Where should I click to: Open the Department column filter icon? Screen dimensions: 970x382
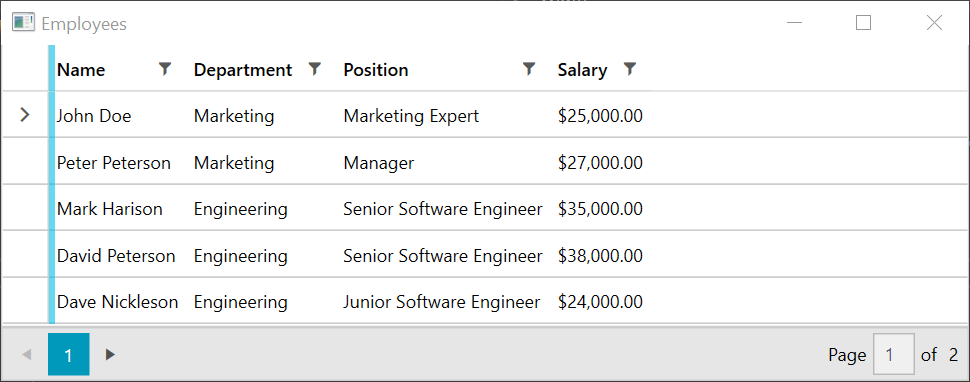[315, 69]
